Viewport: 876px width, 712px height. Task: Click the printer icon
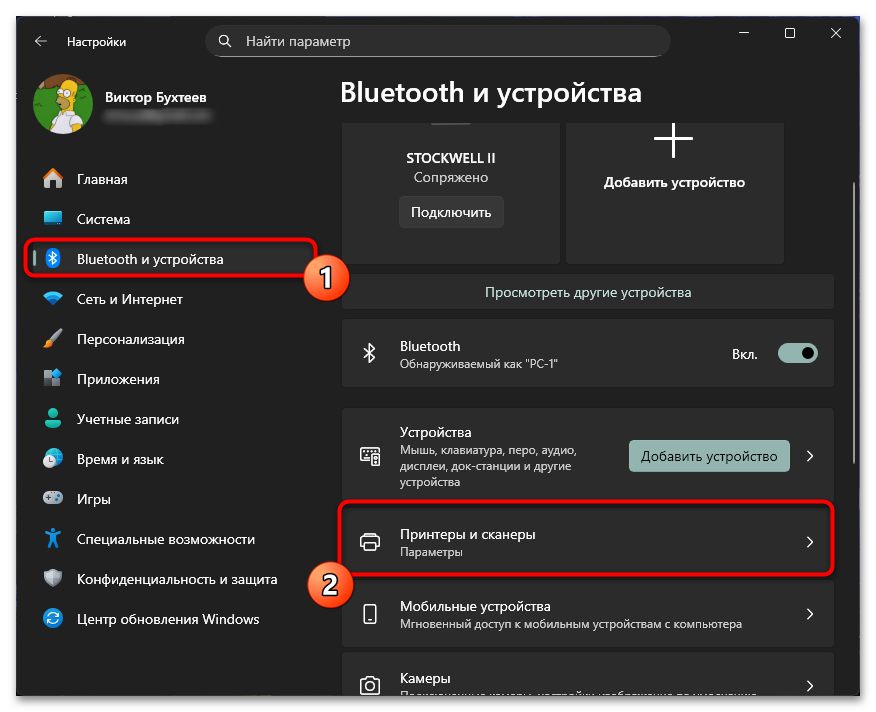(370, 542)
